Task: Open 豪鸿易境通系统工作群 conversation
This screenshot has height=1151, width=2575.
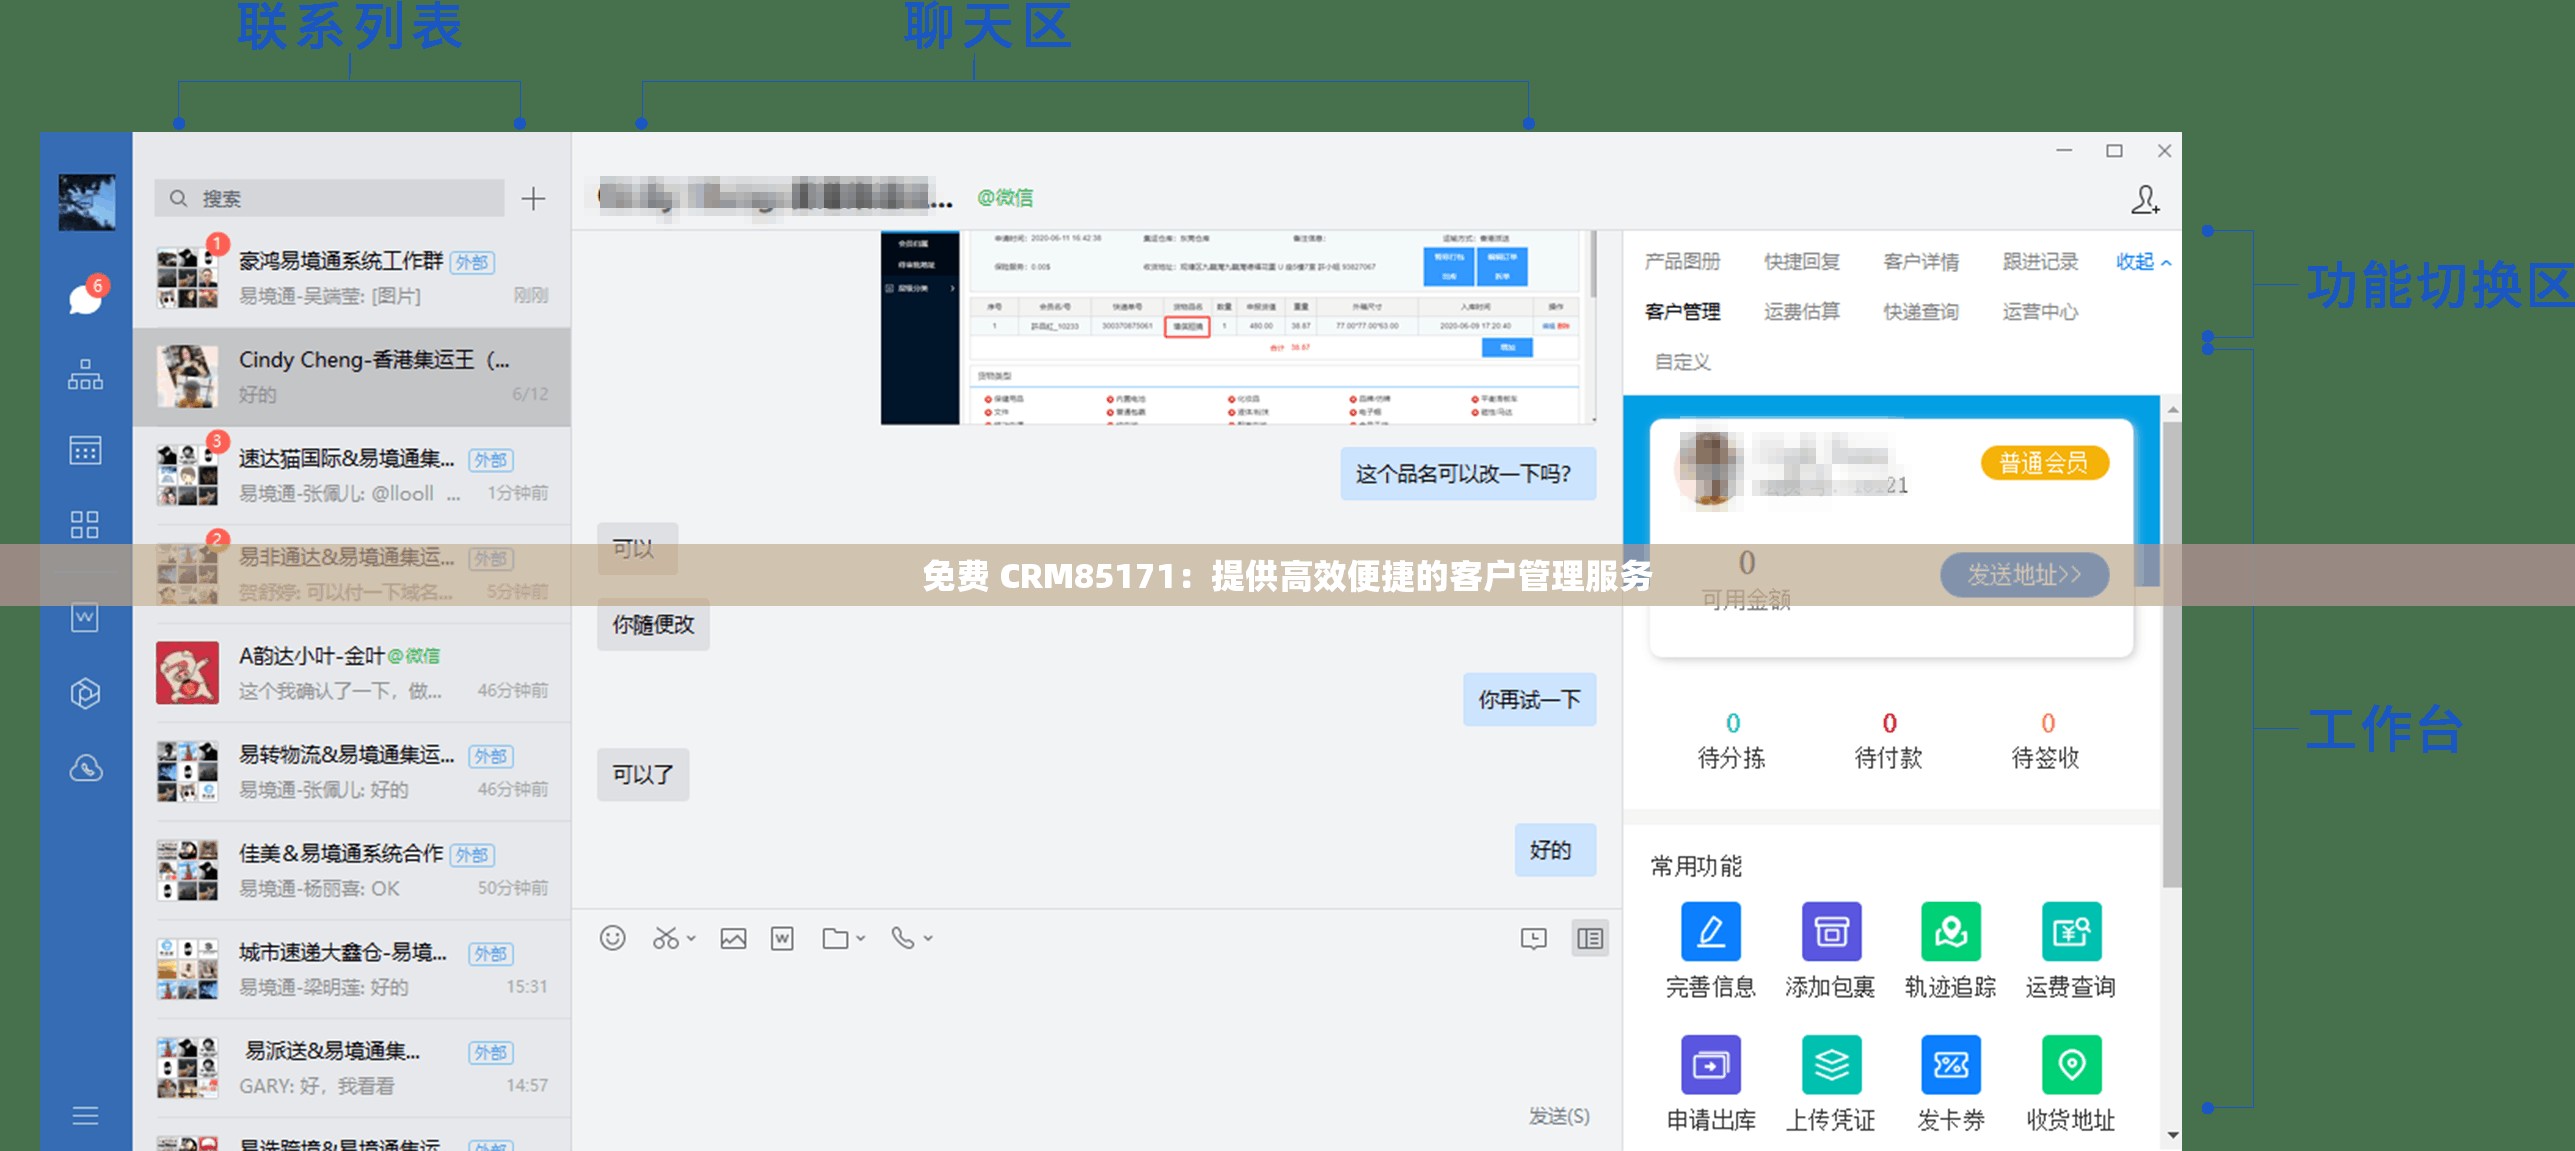Action: [352, 278]
